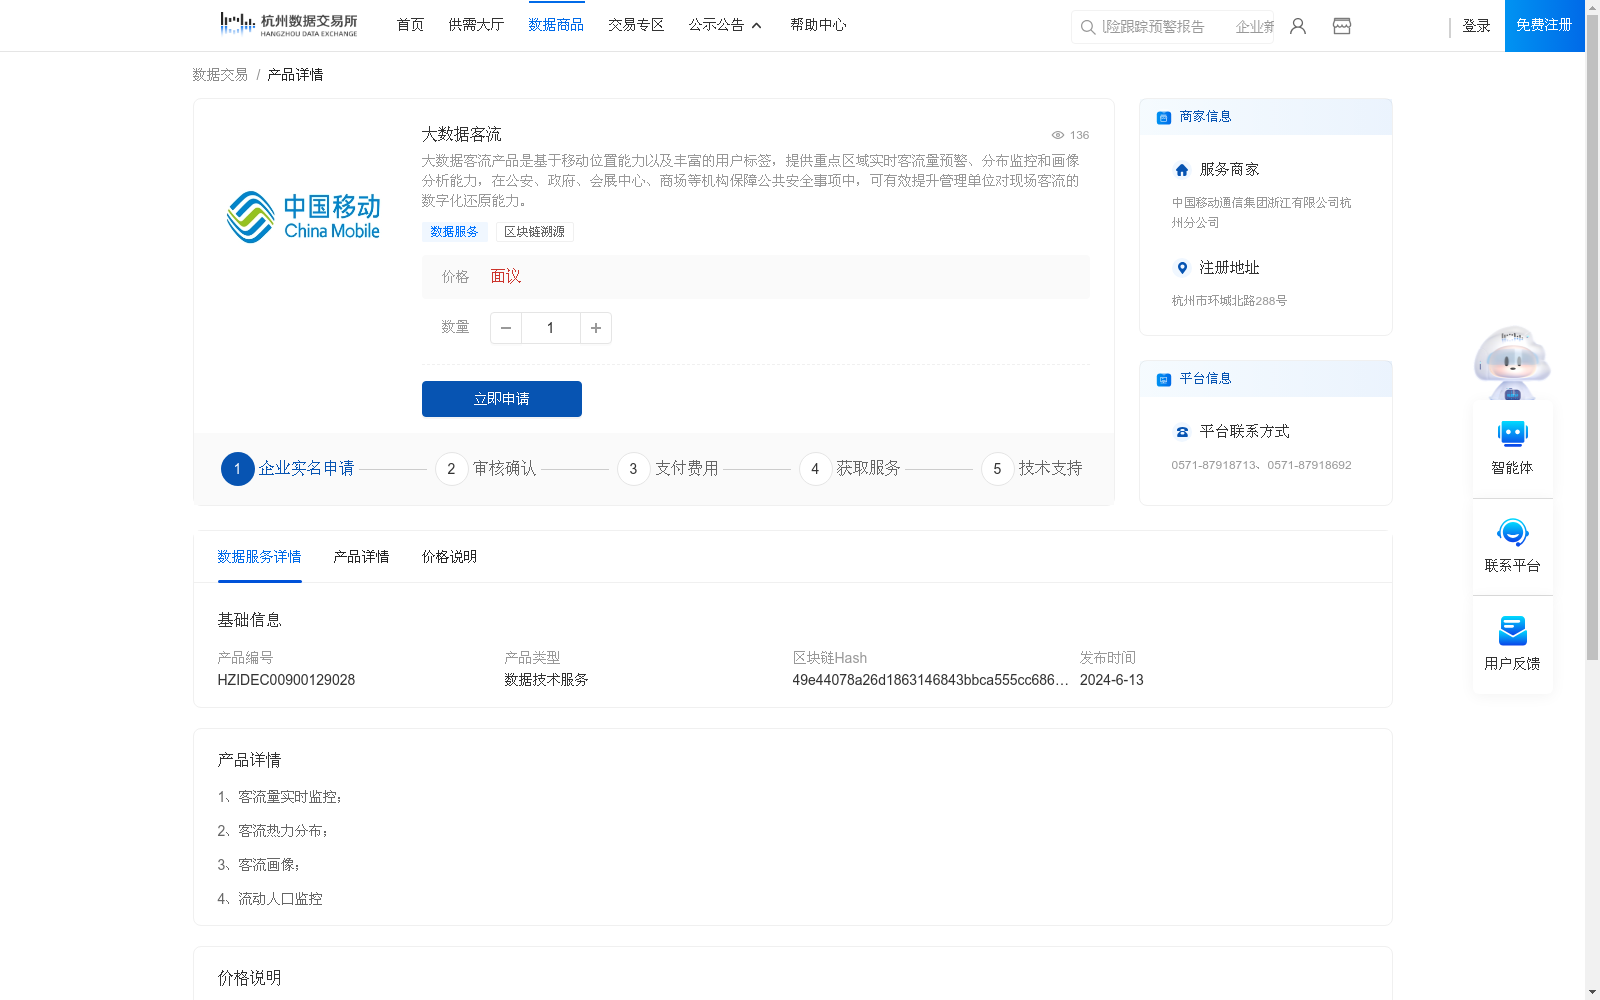Click the Hangzhou Data Exchange logo
Viewport: 1600px width, 1000px height.
tap(288, 24)
